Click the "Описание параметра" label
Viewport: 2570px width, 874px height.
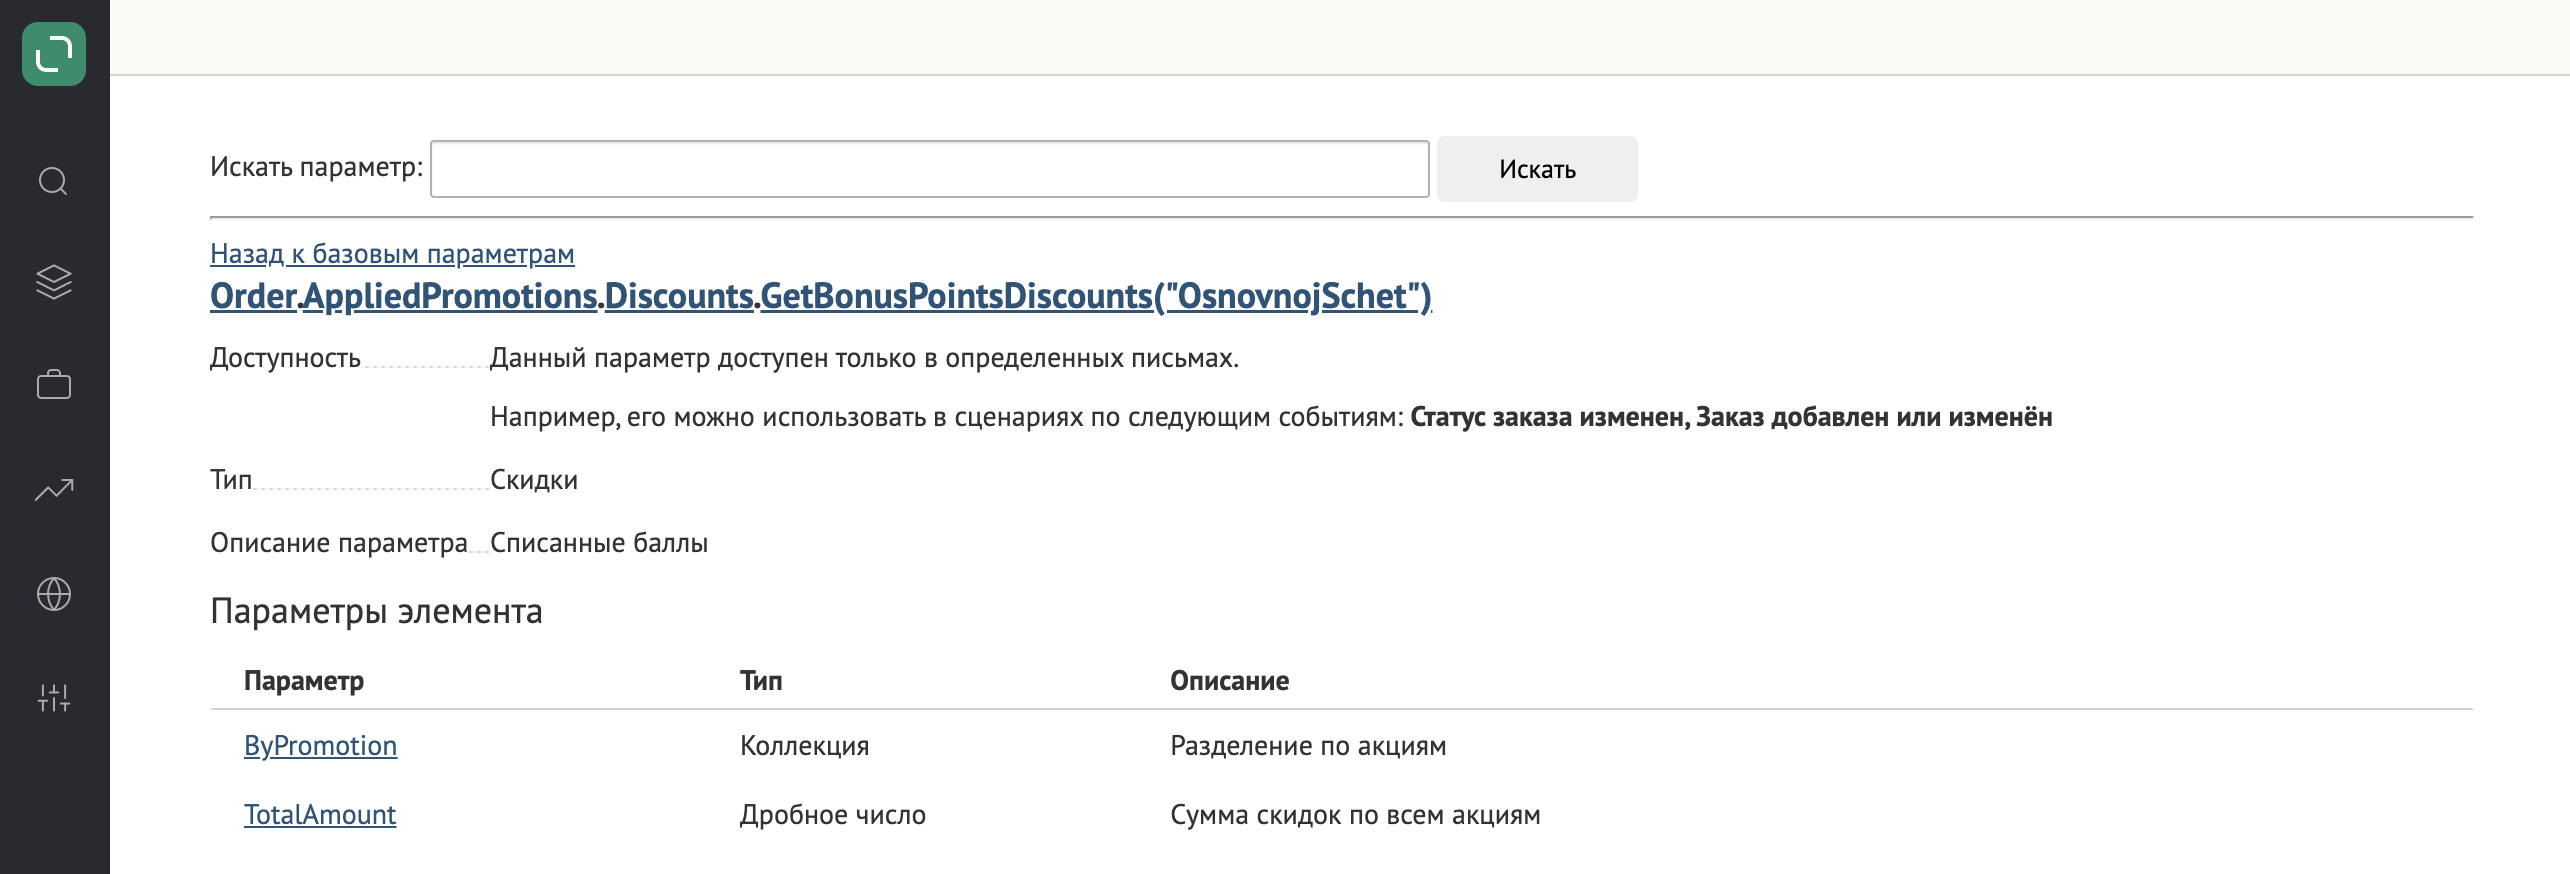(339, 543)
